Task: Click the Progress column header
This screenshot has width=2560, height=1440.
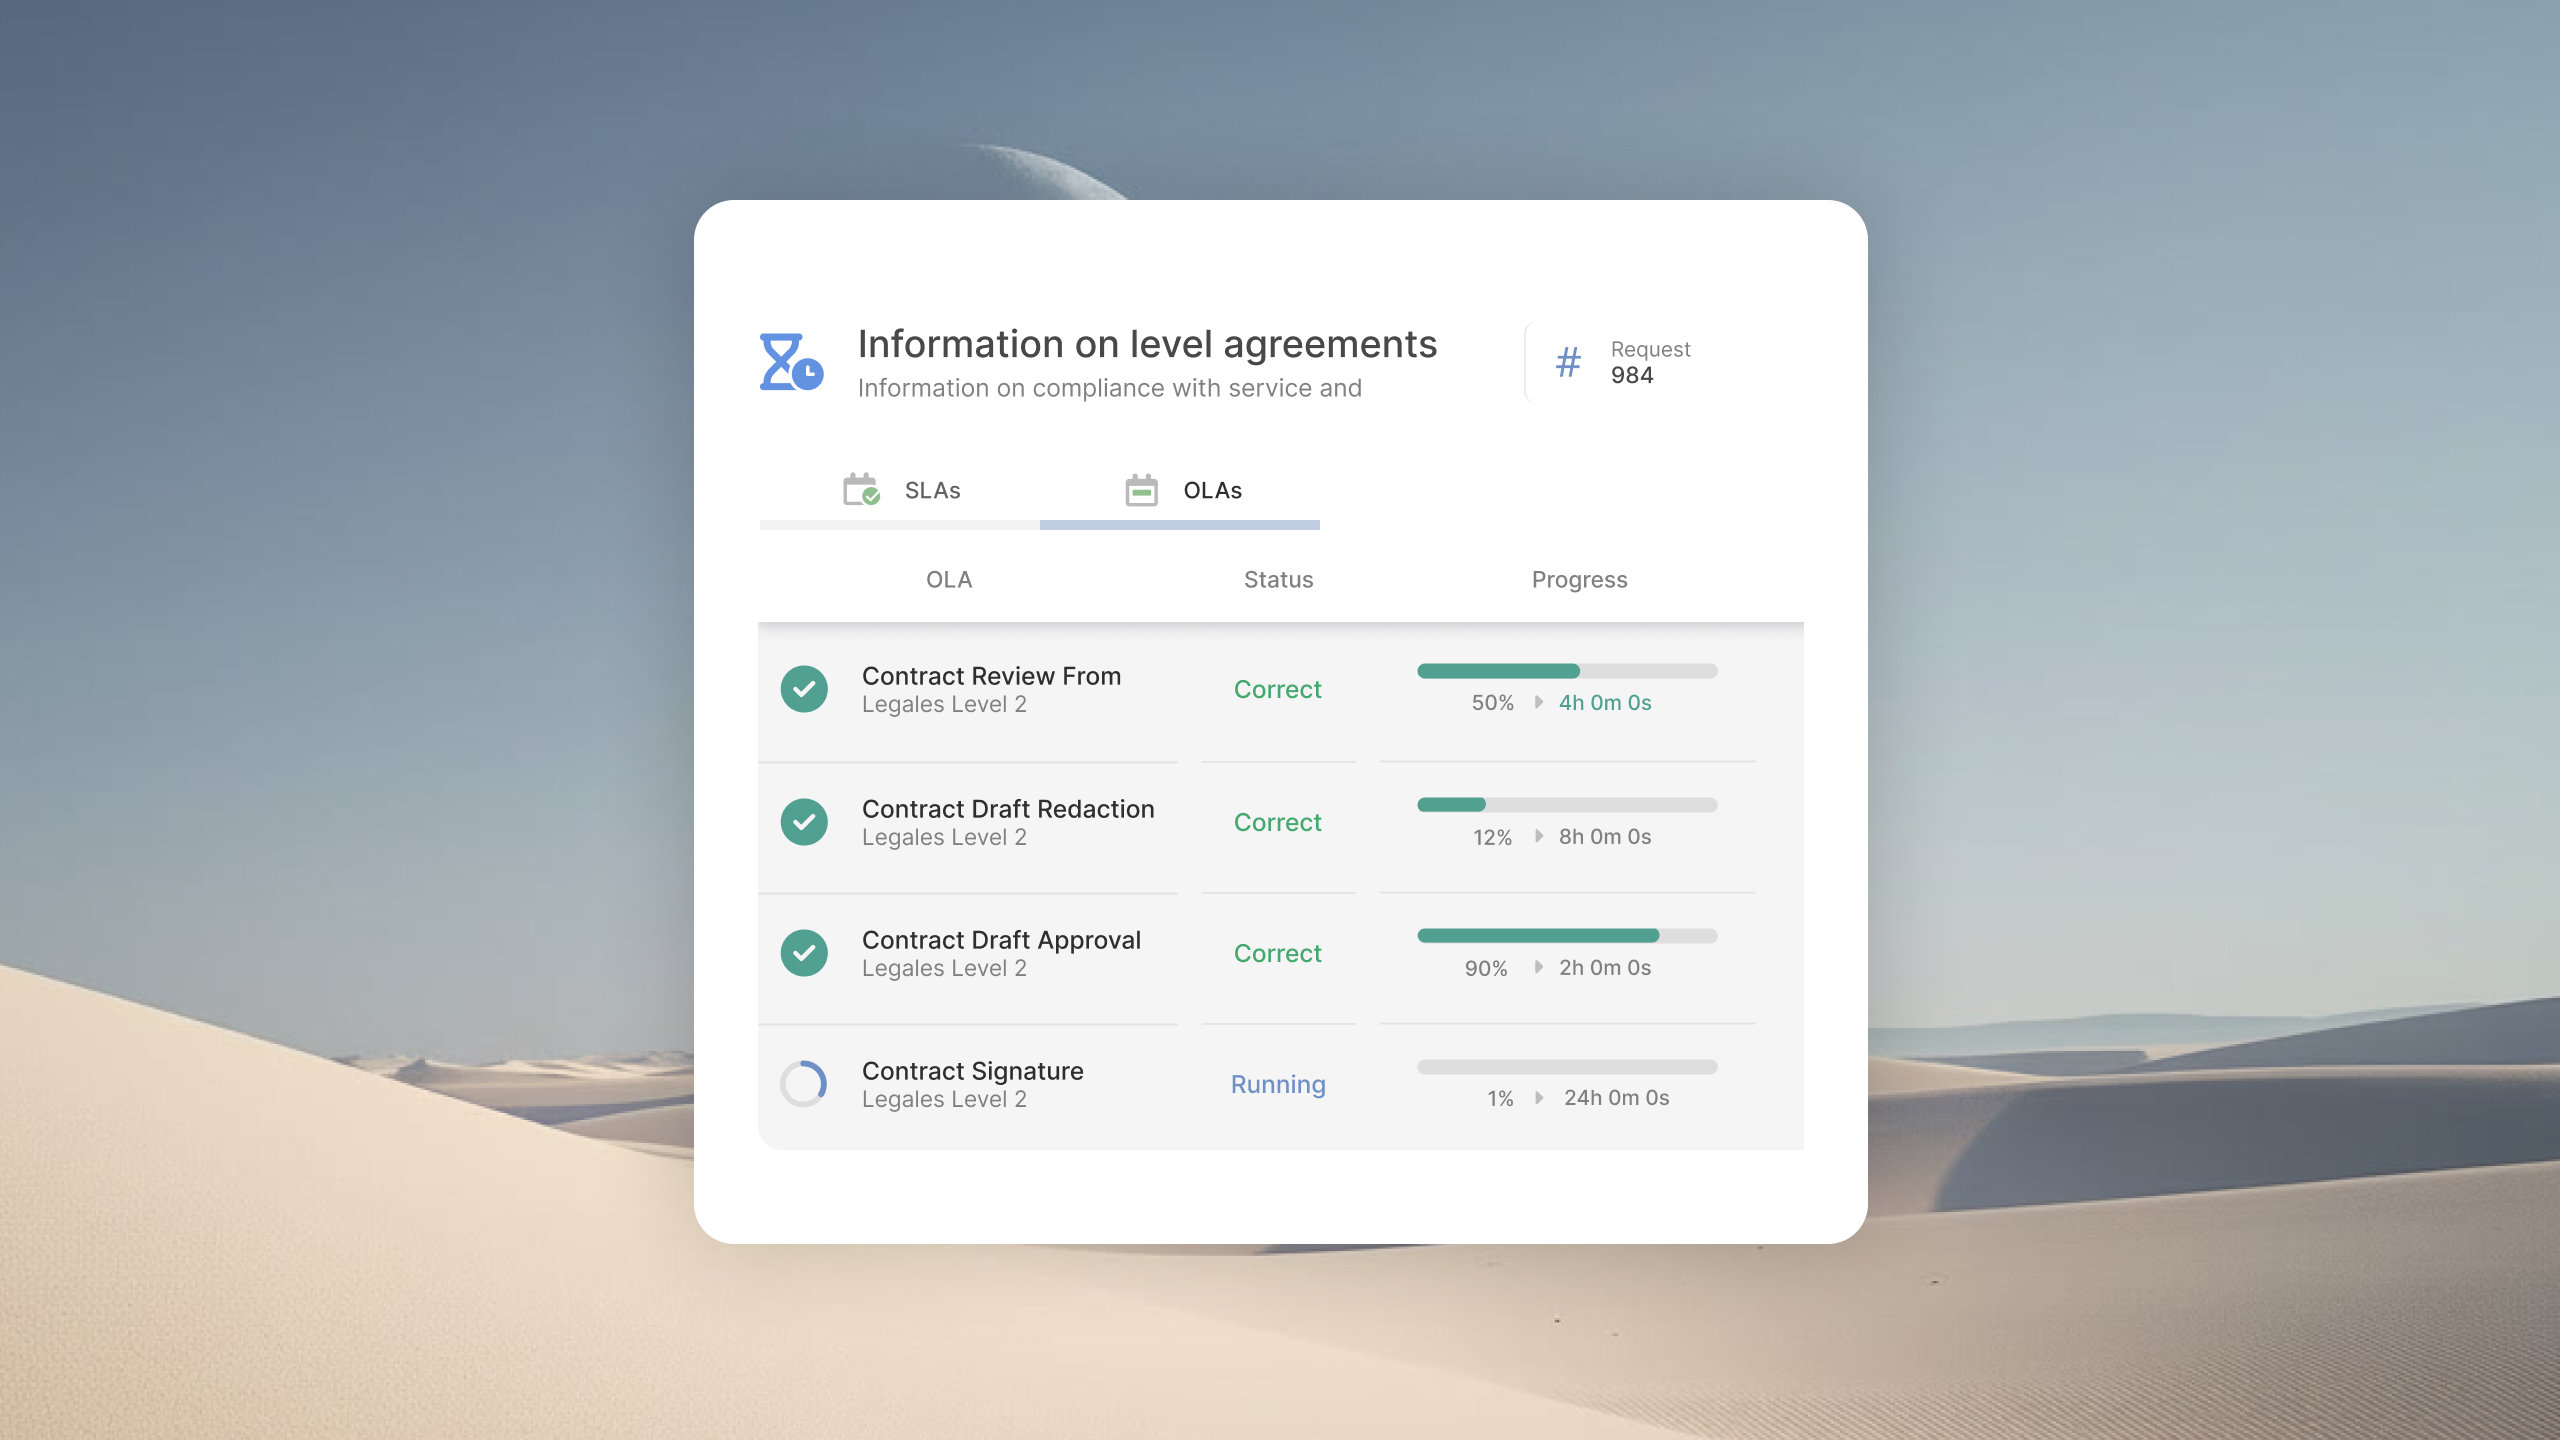Action: [x=1580, y=580]
